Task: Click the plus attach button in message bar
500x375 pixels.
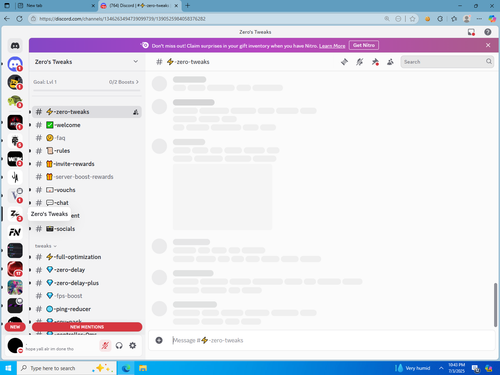Action: point(159,340)
